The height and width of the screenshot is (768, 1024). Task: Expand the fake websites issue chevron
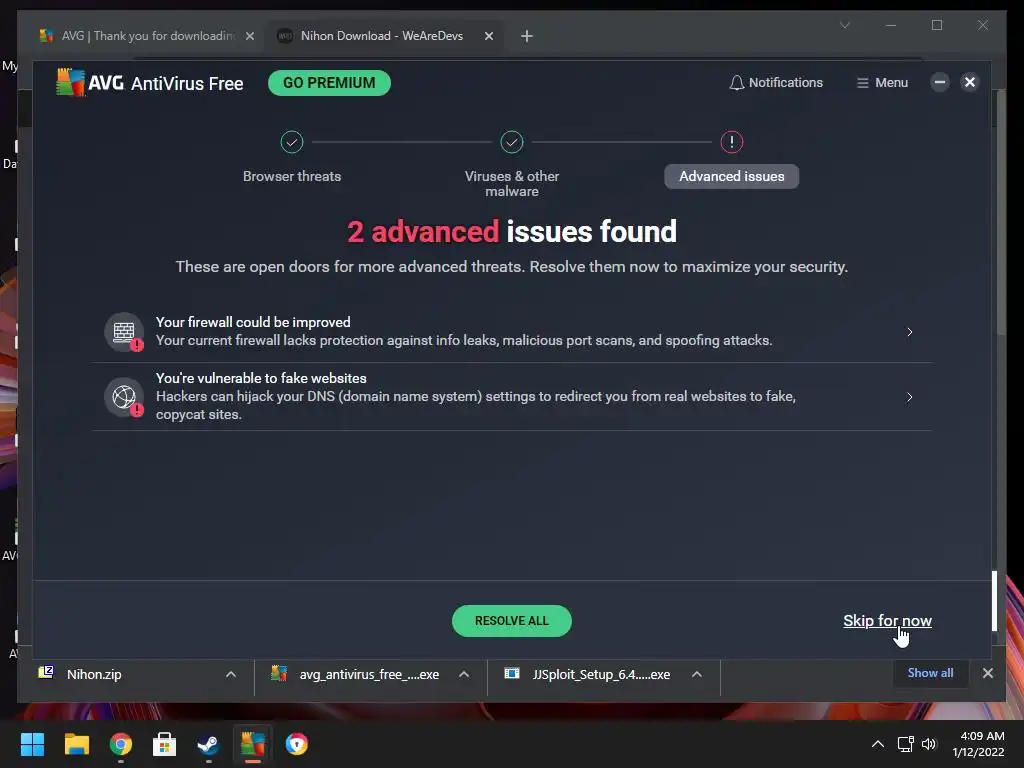tap(910, 397)
